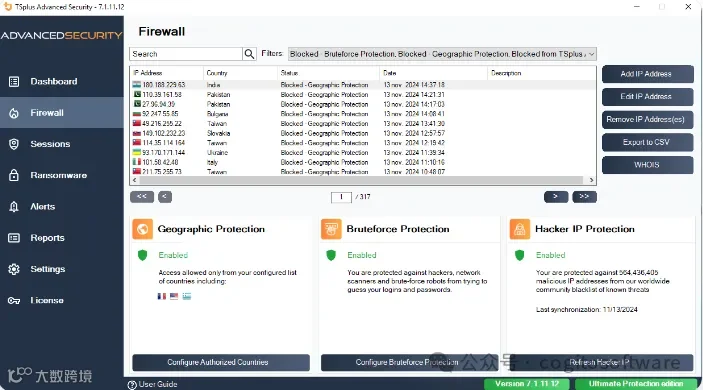This screenshot has height=390, width=703.
Task: Click the Refresh Hacker IP button
Action: pos(601,363)
